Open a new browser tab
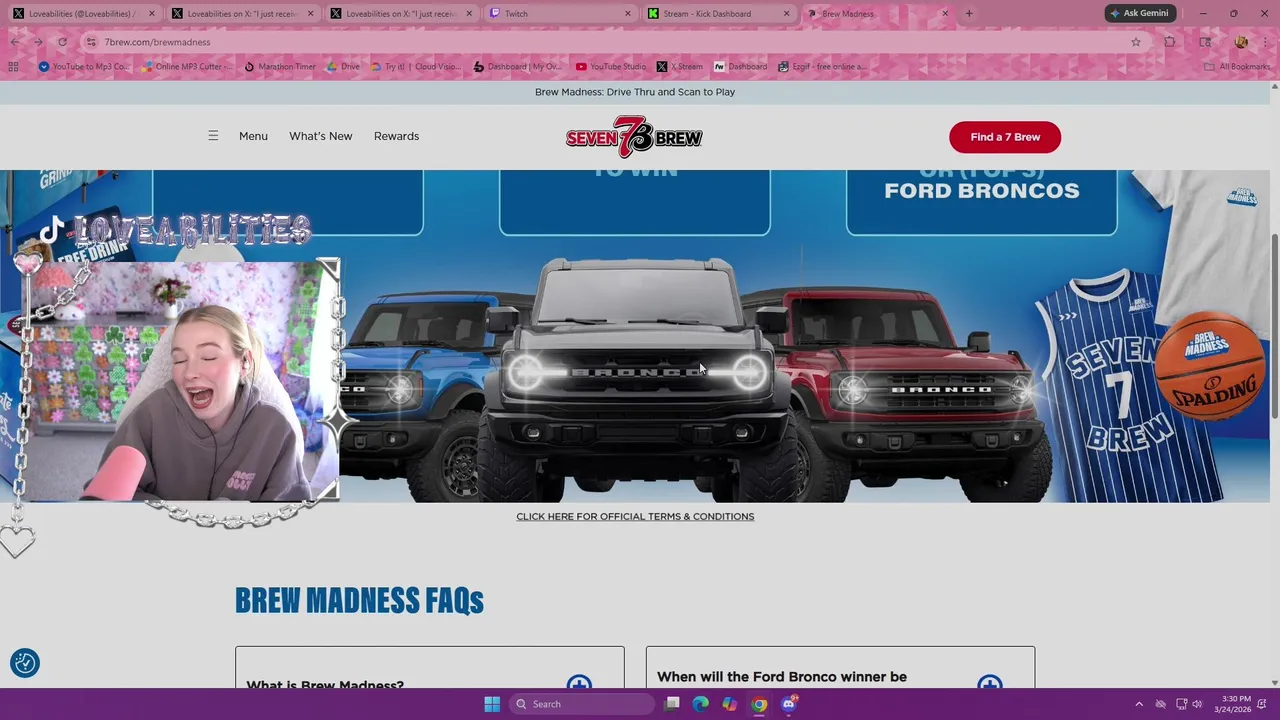1280x720 pixels. pyautogui.click(x=969, y=14)
